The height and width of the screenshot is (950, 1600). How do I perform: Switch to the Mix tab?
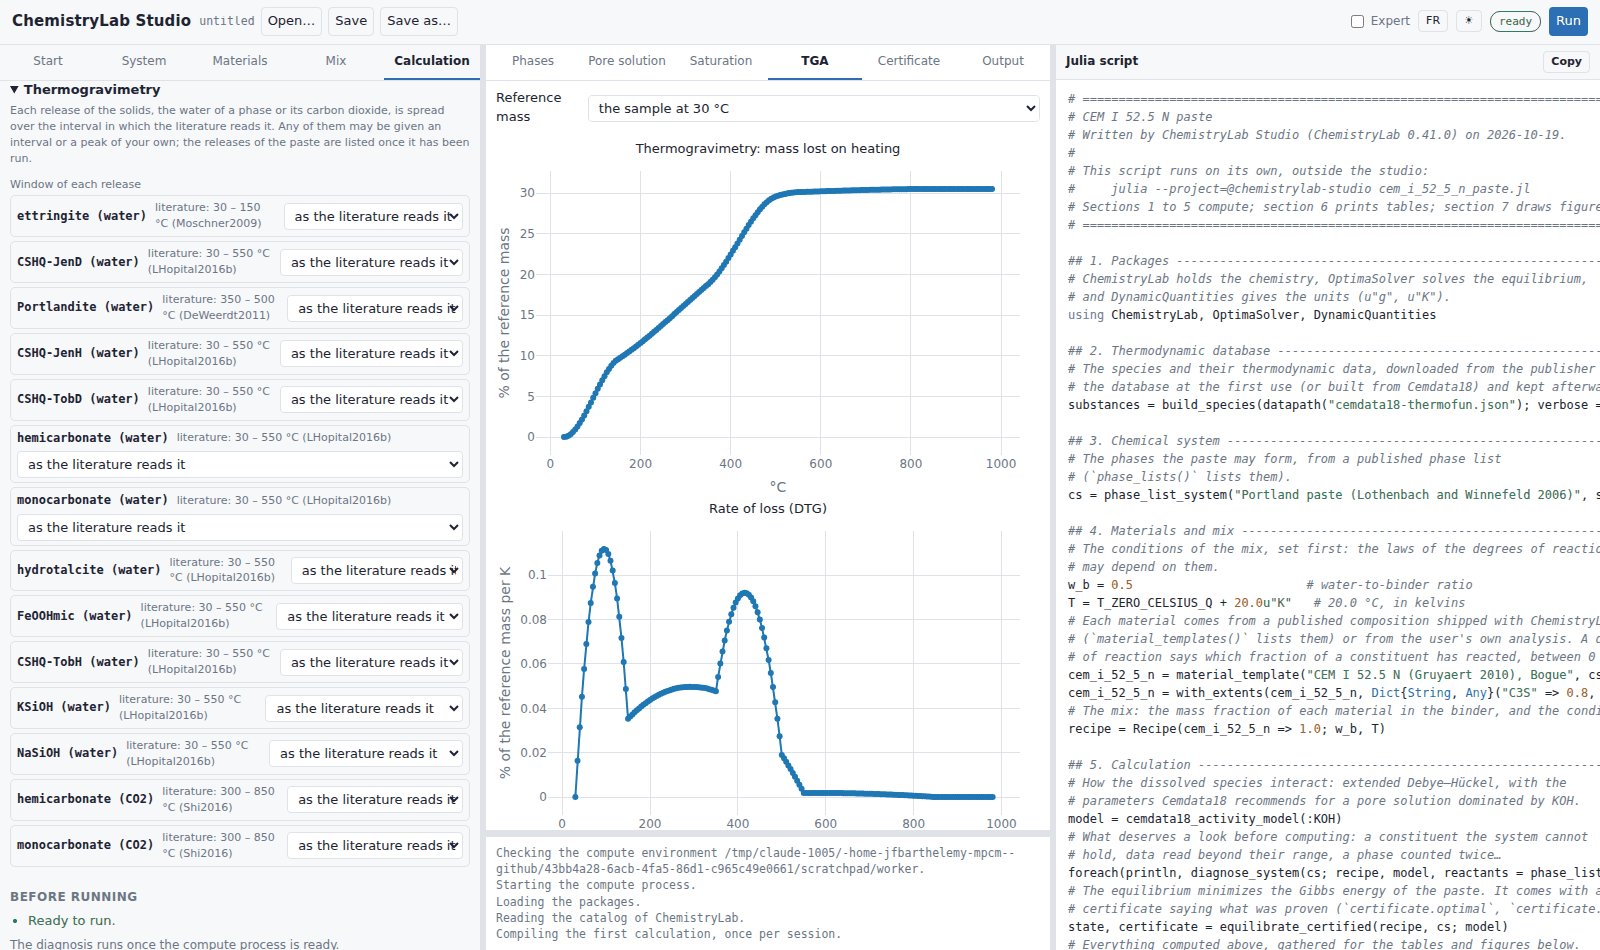pos(336,61)
